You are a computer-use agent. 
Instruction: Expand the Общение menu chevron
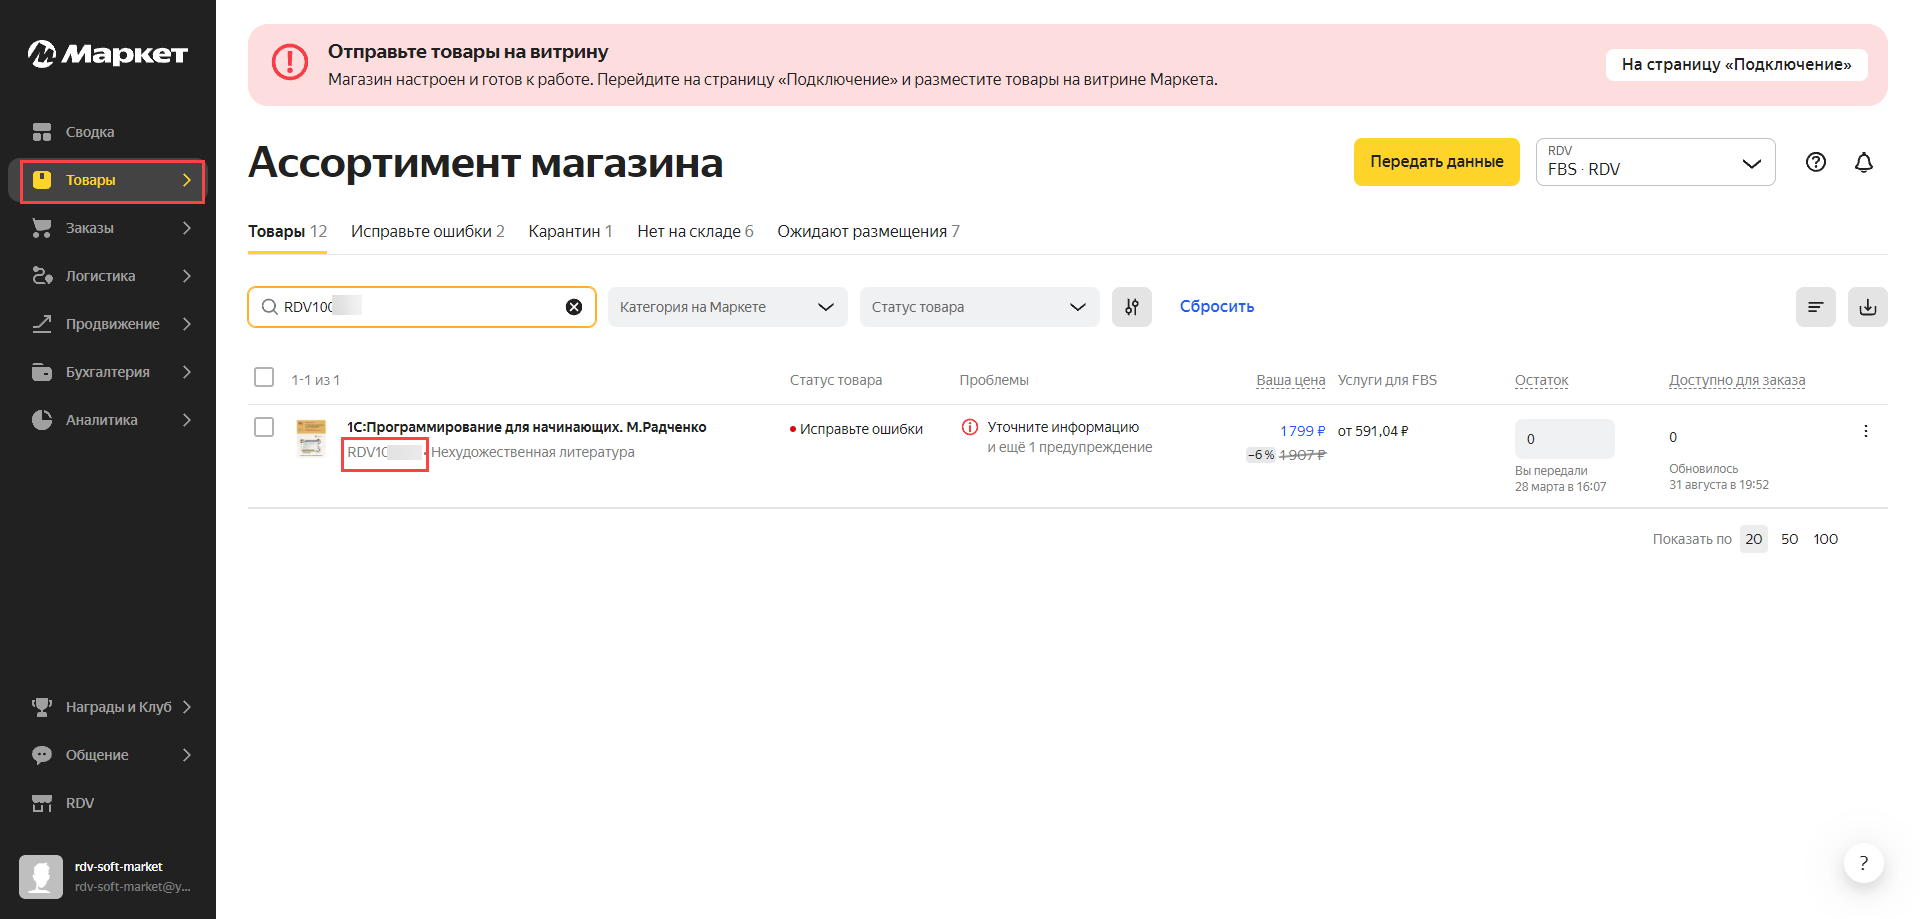(x=187, y=755)
